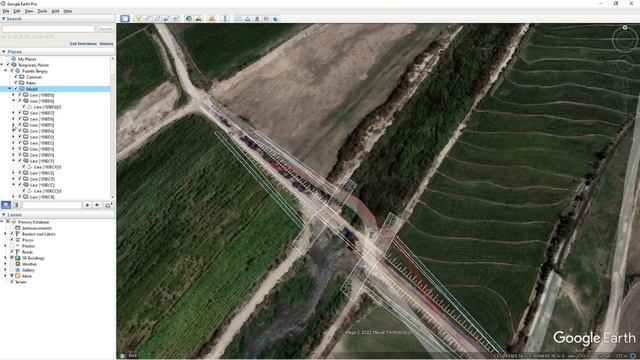Click the View in Google Maps icon
This screenshot has height=360, width=640.
(x=266, y=19)
